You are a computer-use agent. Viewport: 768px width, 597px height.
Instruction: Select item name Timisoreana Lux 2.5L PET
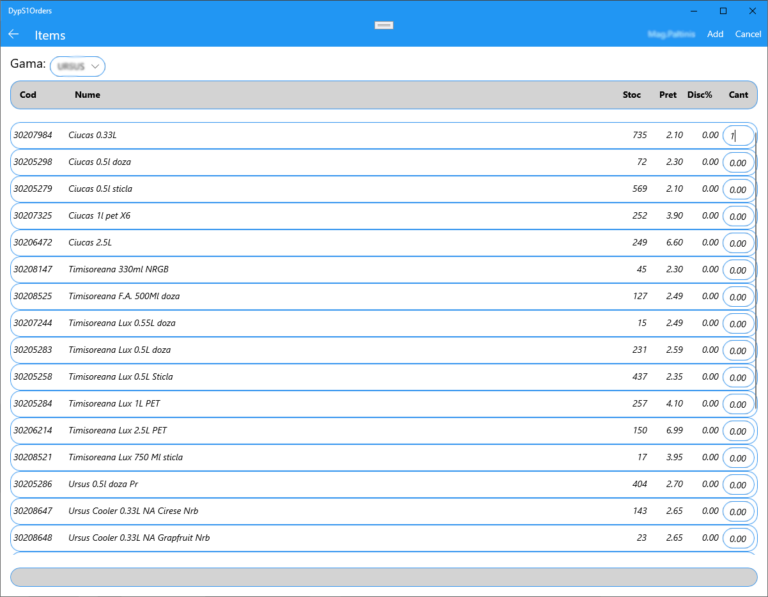(x=118, y=430)
